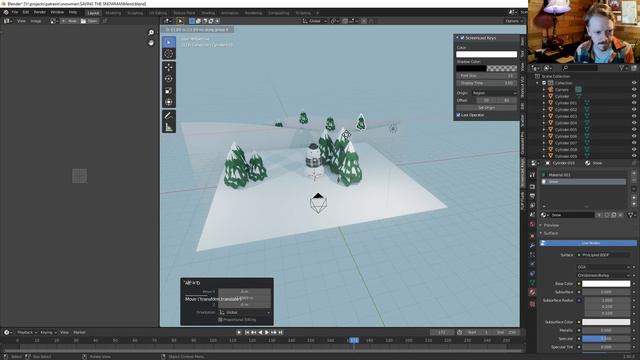This screenshot has height=360, width=640.
Task: Click the browse material sphere icon
Action: 544,215
